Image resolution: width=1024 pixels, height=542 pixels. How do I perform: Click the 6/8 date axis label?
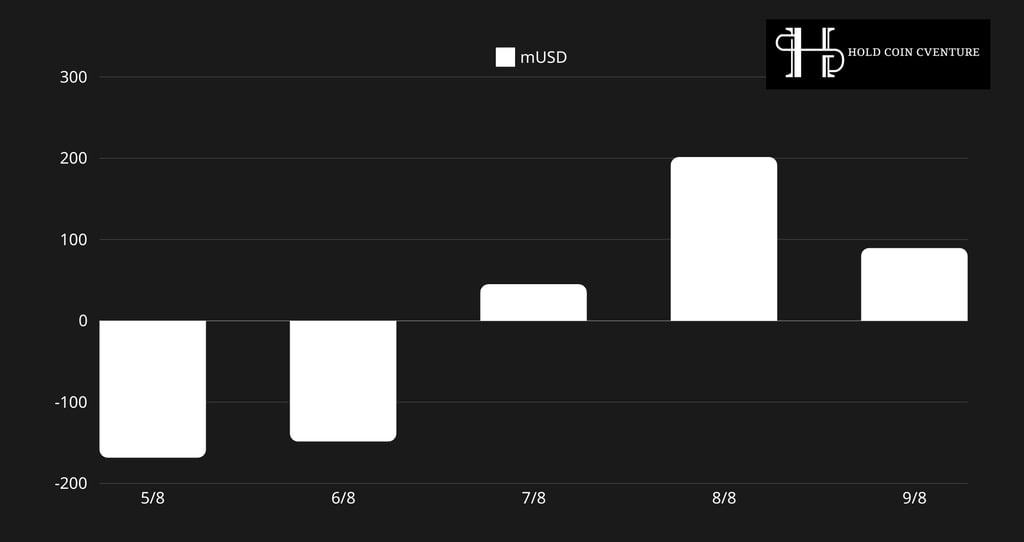pyautogui.click(x=343, y=498)
